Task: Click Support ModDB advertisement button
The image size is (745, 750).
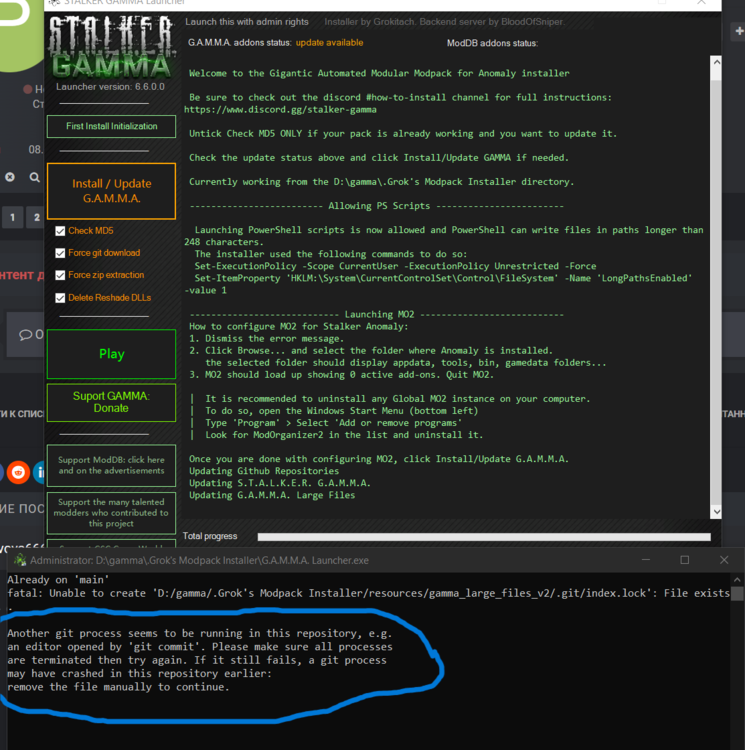Action: coord(111,465)
